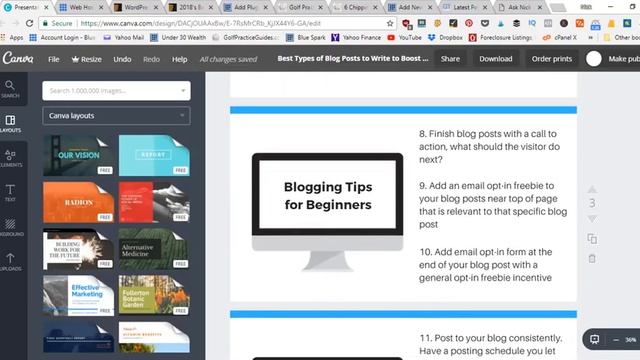Open the Search panel in Canva sidebar
The height and width of the screenshot is (360, 640).
(x=10, y=89)
